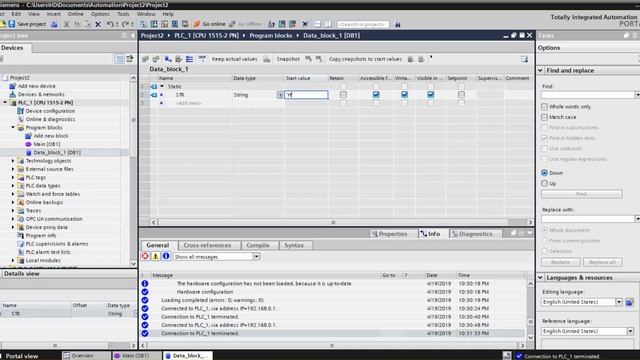Expand the Watch and force tables folder
The width and height of the screenshot is (640, 360).
click(13, 194)
